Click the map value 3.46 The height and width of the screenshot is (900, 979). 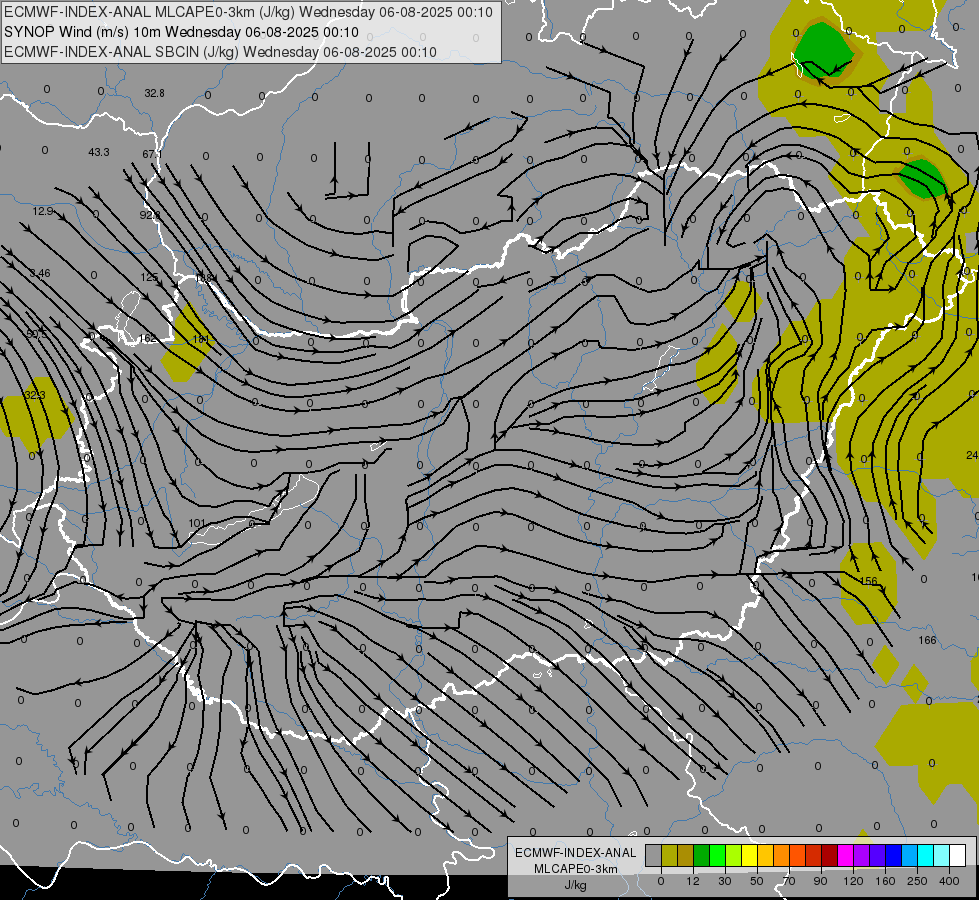point(40,273)
